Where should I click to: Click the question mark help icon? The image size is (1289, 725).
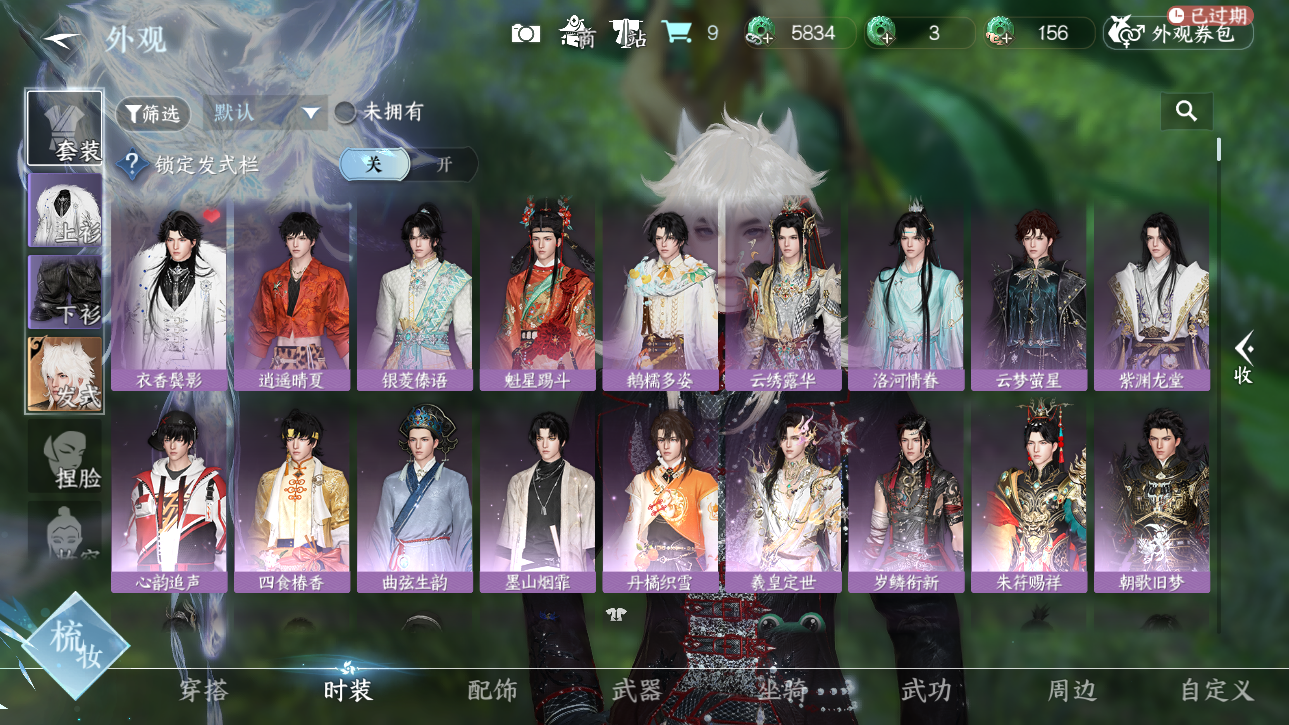tap(132, 165)
